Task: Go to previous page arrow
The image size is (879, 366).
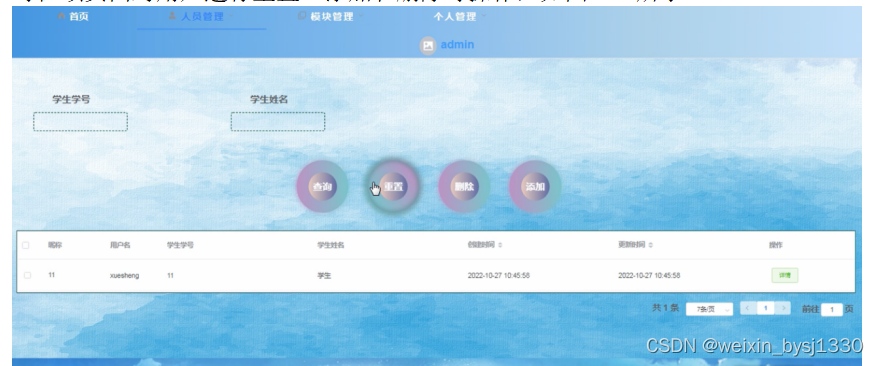Action: [748, 308]
